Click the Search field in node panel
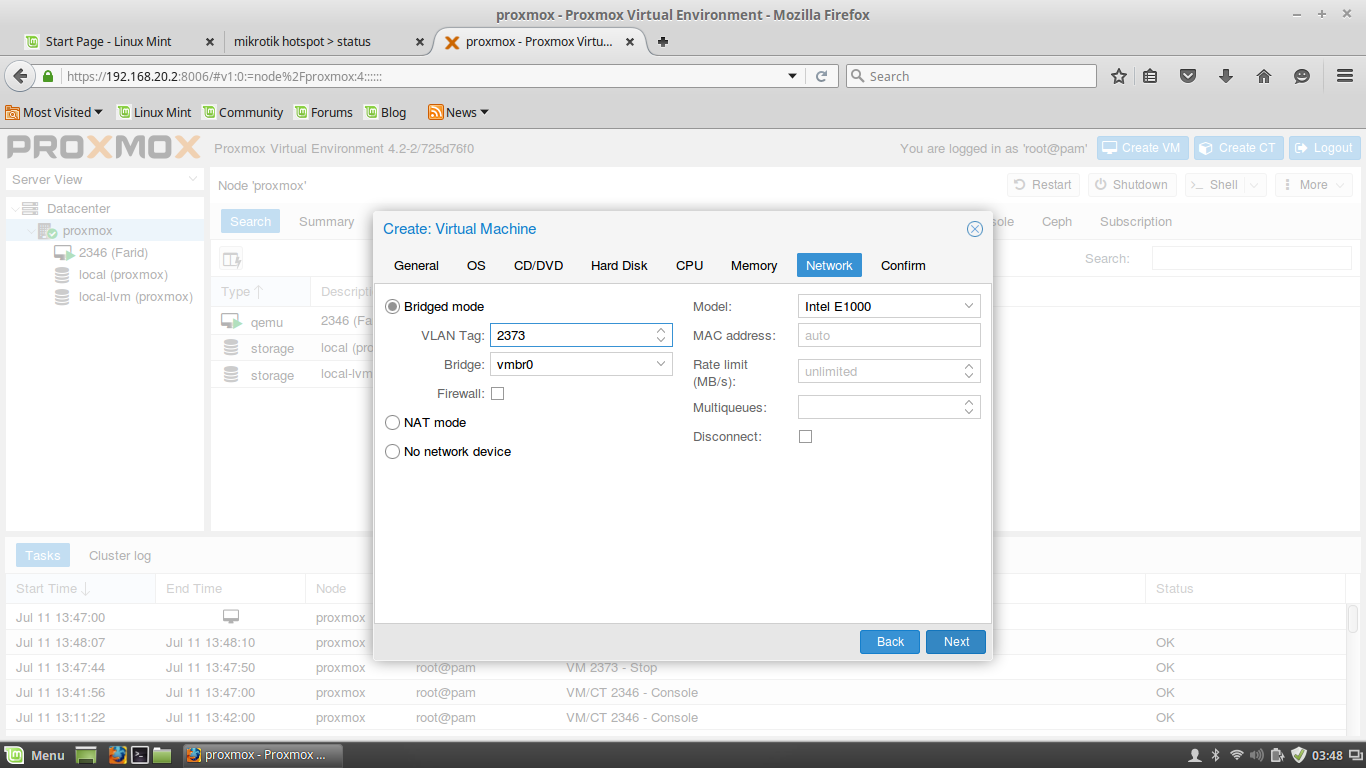Screen dimensions: 1366x768 tap(1251, 258)
